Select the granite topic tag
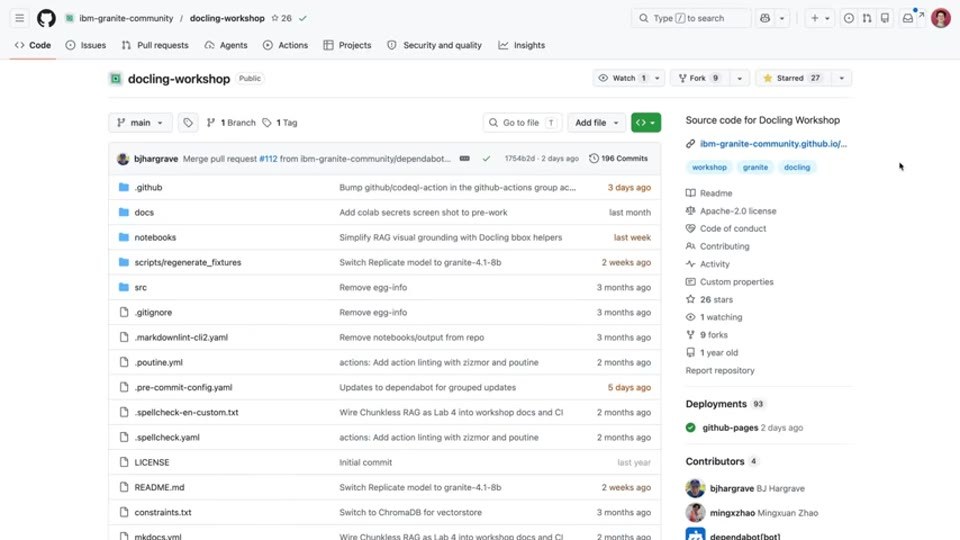The height and width of the screenshot is (540, 960). click(x=755, y=167)
